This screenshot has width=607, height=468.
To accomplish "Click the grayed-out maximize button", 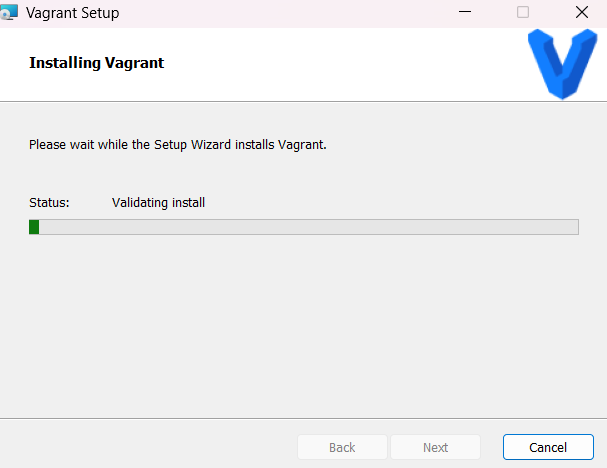I will (523, 13).
